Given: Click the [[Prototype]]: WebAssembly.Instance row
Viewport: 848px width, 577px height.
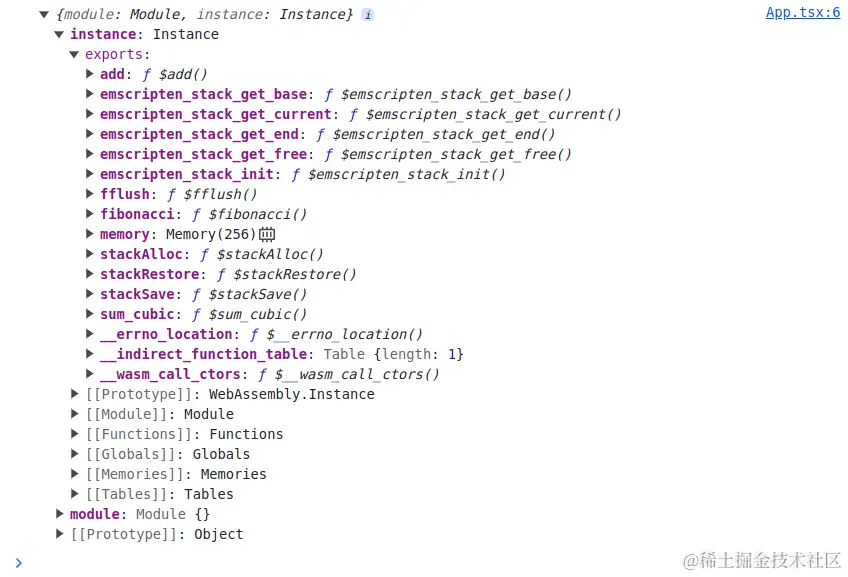Looking at the screenshot, I should click(223, 394).
